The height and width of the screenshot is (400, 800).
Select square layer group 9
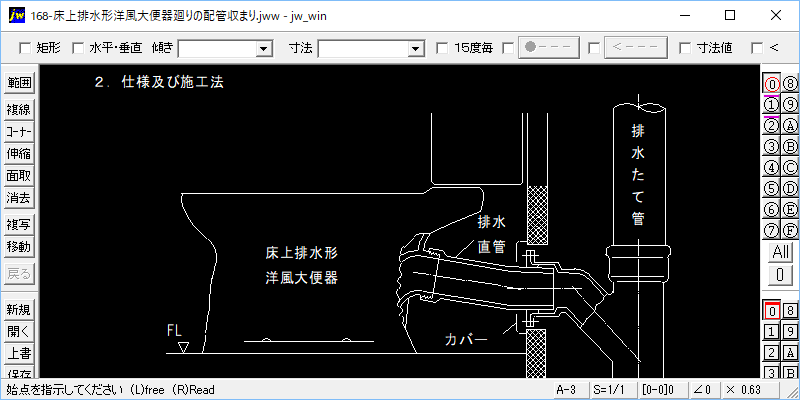[x=790, y=332]
